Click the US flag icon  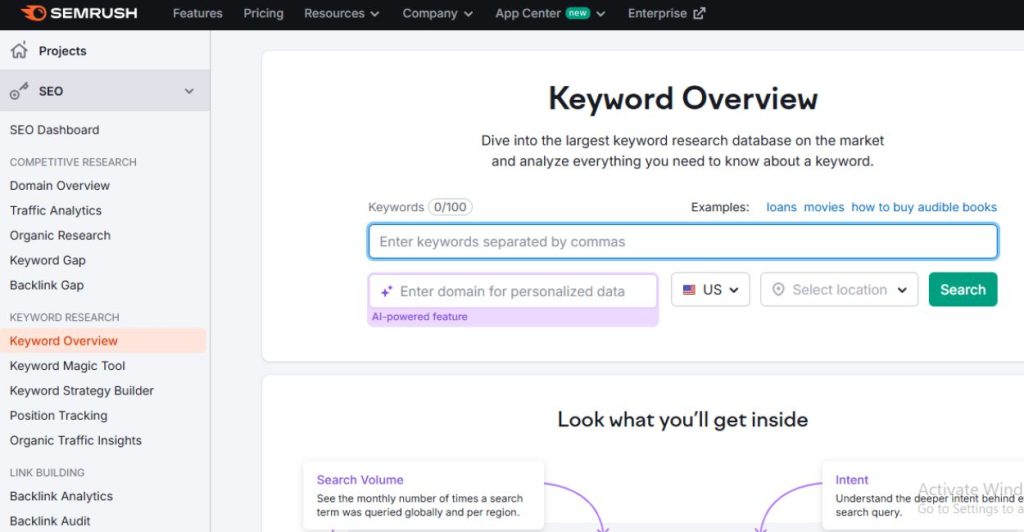689,290
